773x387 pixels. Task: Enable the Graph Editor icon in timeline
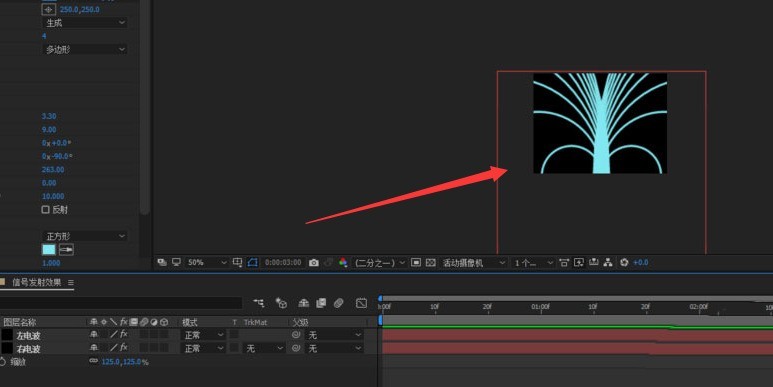361,303
